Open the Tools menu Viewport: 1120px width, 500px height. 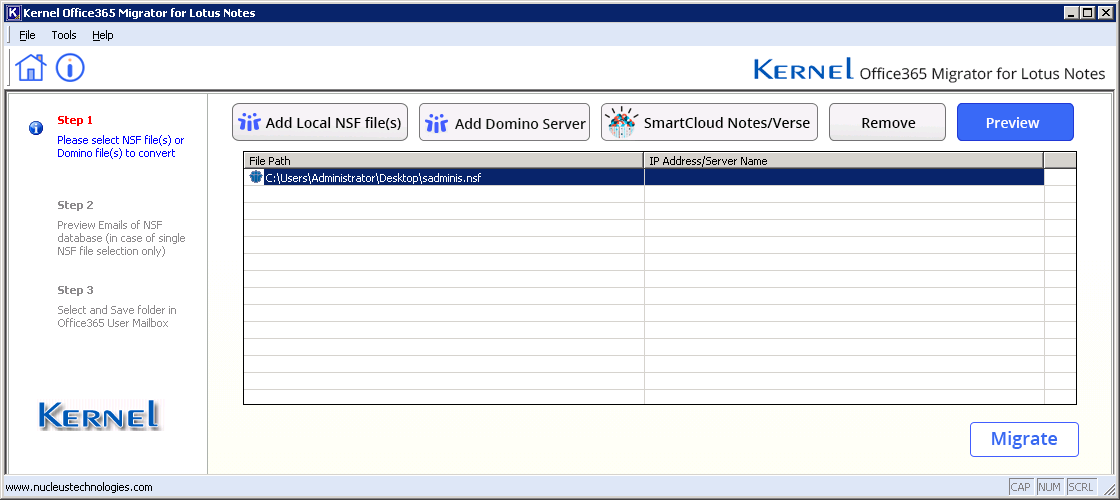tap(64, 35)
